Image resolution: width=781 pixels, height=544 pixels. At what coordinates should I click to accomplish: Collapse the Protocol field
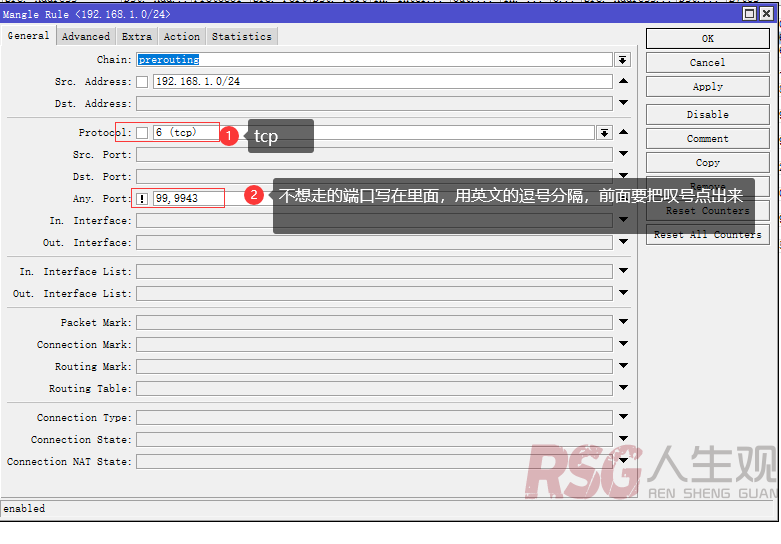(x=623, y=132)
